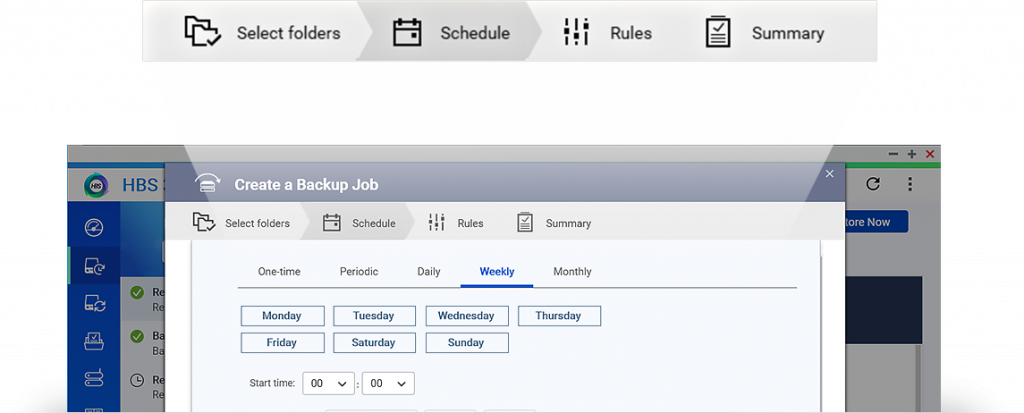Click the HBS logo icon

click(96, 185)
